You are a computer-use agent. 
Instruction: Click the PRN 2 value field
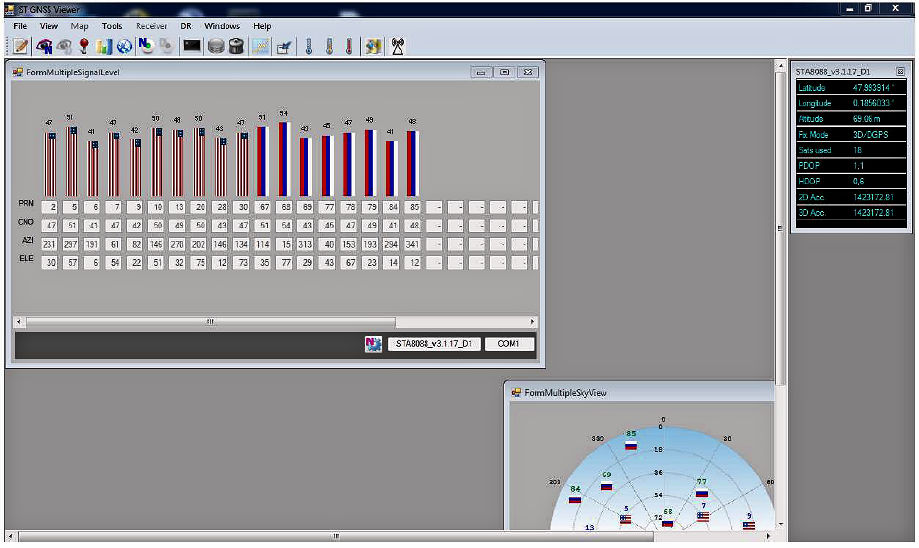(x=51, y=207)
